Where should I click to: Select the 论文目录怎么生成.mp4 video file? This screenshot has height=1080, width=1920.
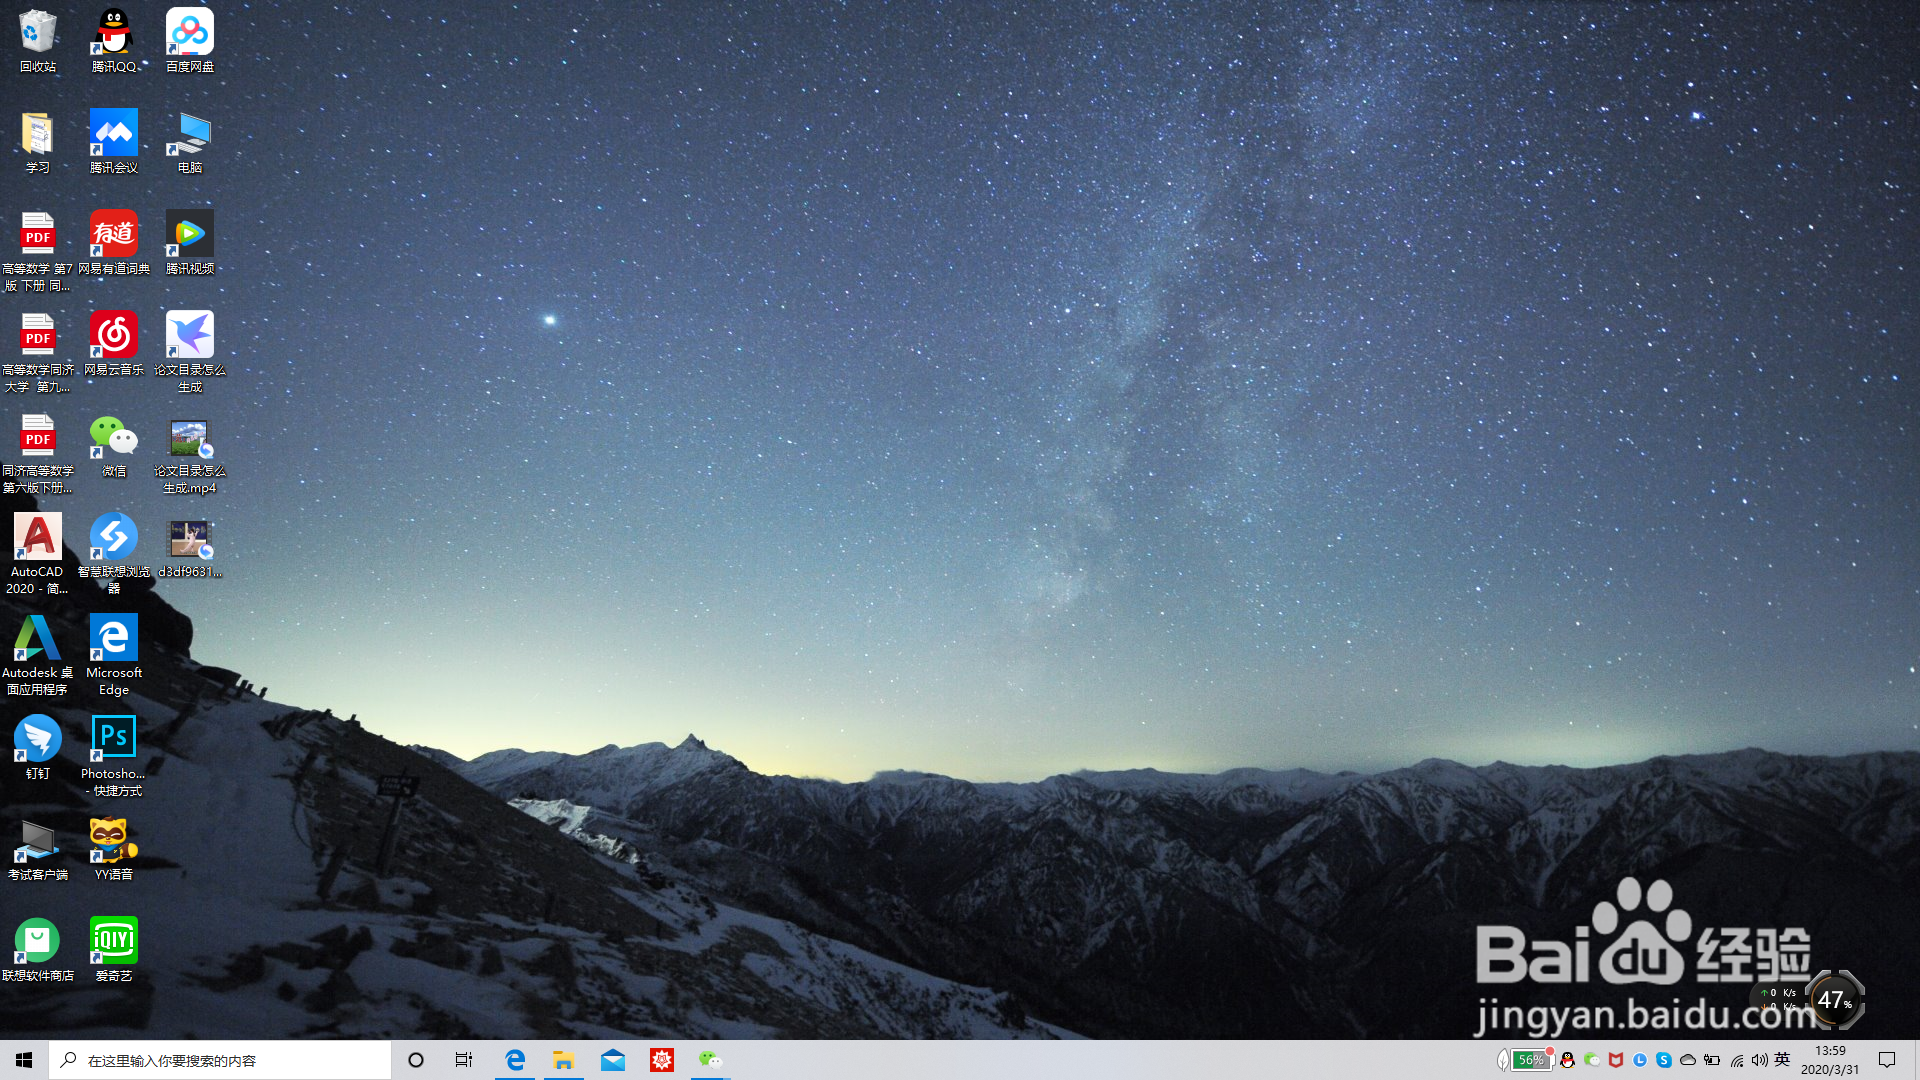click(x=189, y=437)
